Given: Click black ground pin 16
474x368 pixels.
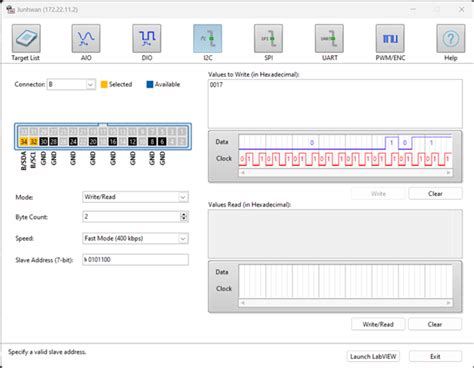Looking at the screenshot, I should point(113,142).
